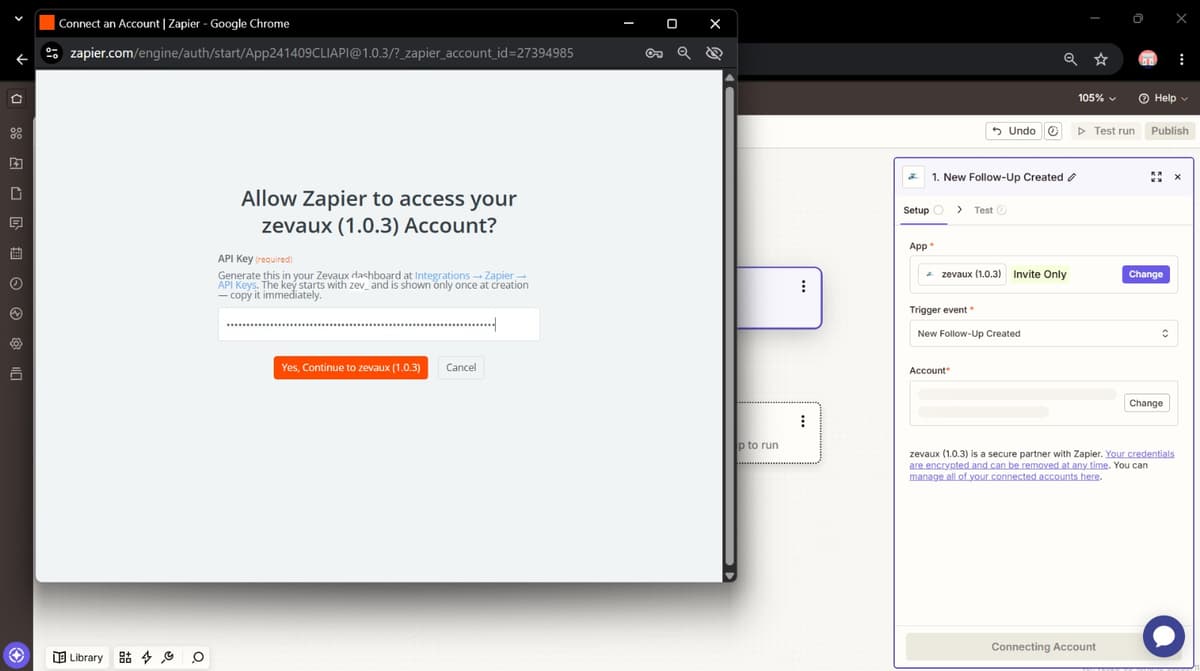The height and width of the screenshot is (671, 1200).
Task: Open the settings gear icon in sidebar
Action: (16, 343)
